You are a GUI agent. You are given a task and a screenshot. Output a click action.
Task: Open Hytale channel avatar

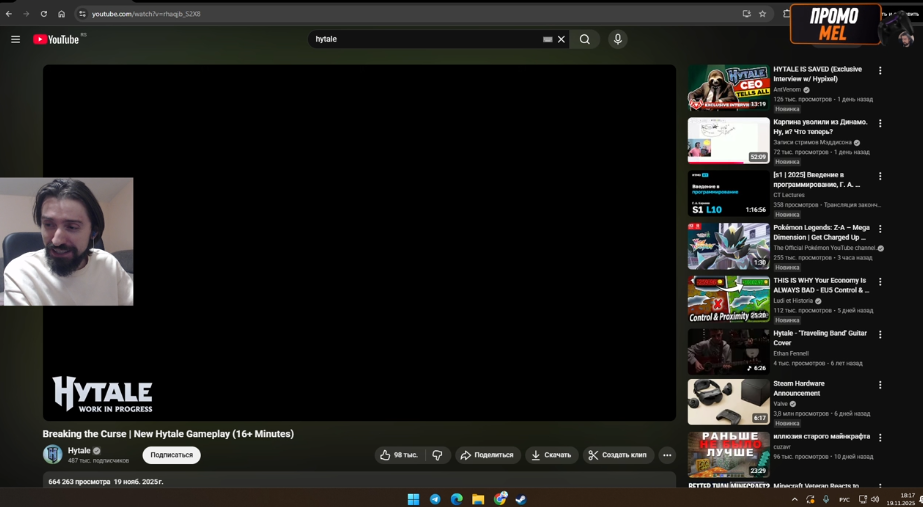click(52, 454)
